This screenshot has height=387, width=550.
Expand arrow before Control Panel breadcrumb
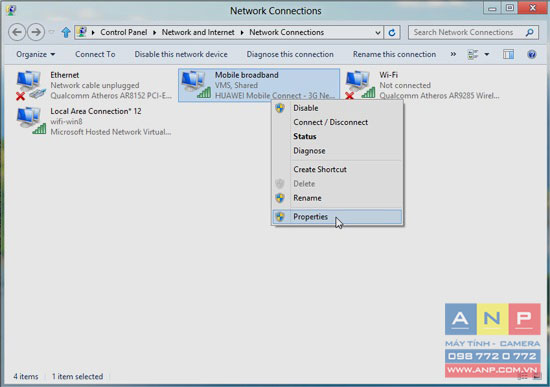pos(93,33)
